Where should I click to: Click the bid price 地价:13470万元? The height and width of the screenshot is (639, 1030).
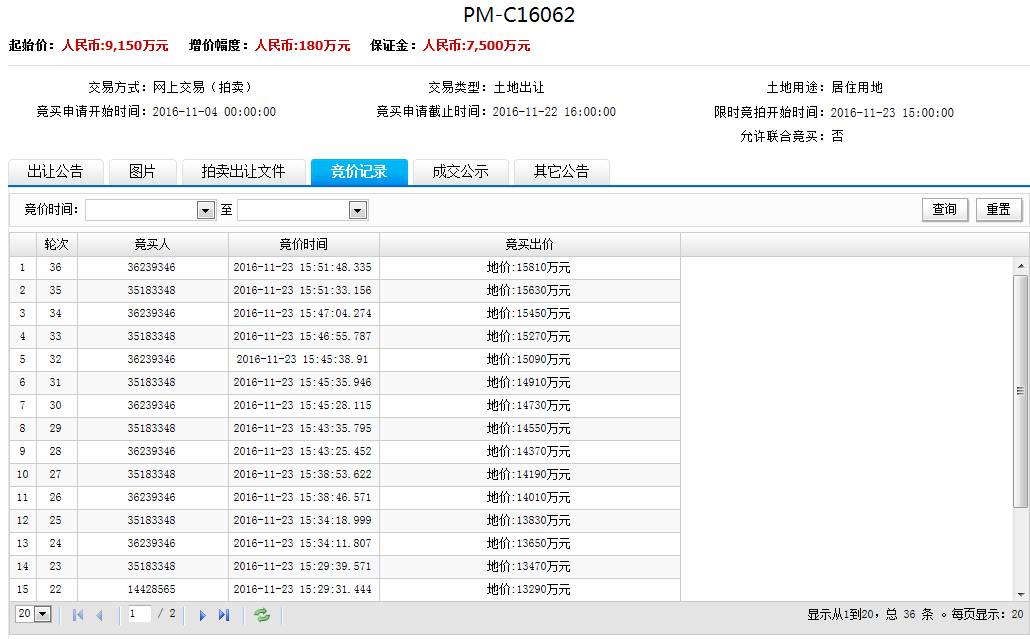[528, 566]
